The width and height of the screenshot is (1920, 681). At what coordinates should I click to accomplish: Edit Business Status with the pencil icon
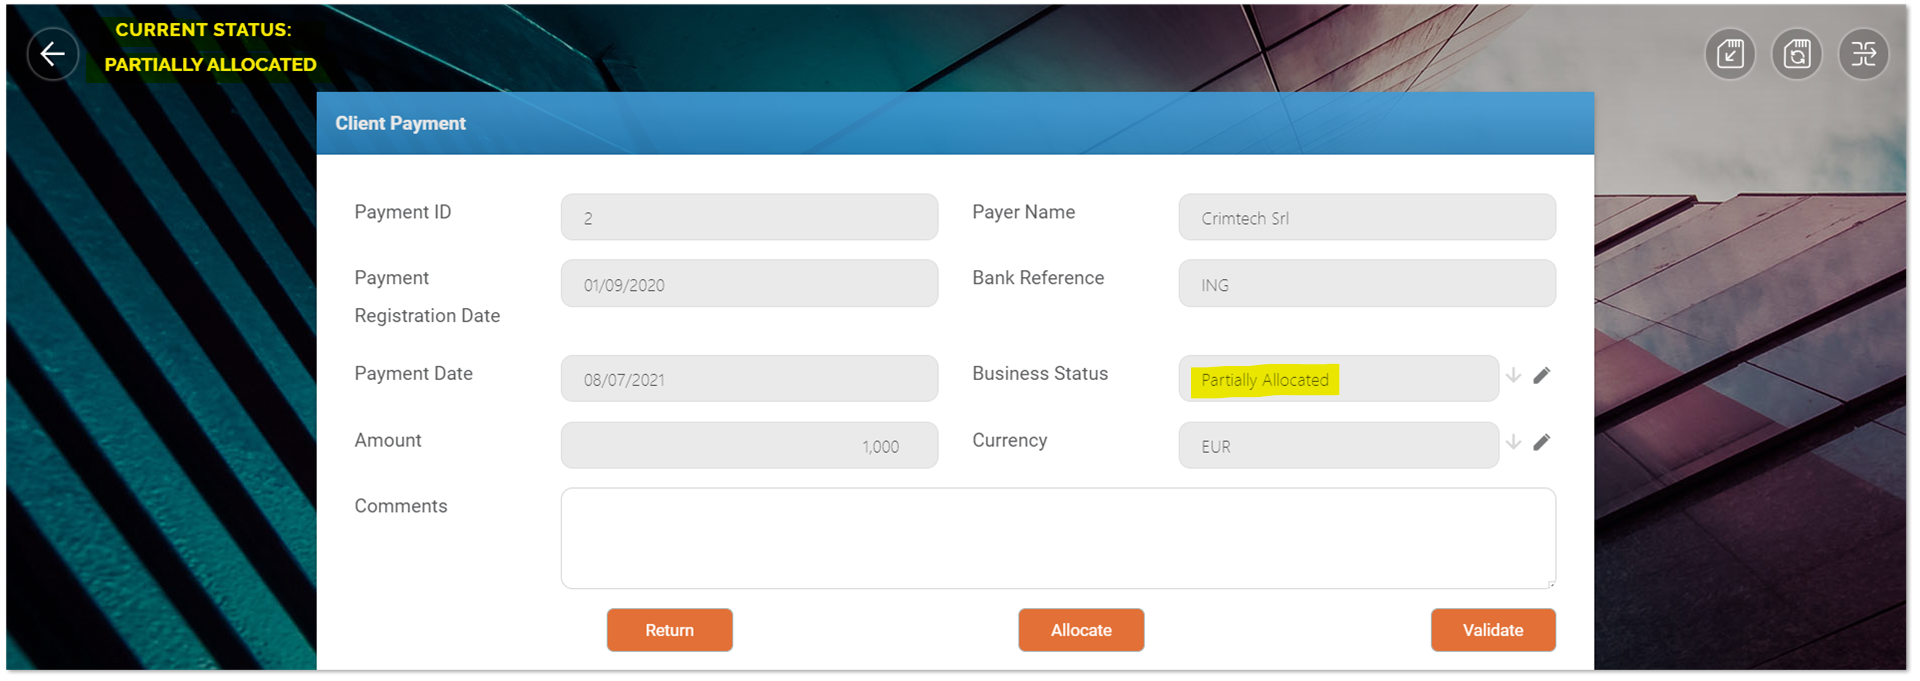1542,376
